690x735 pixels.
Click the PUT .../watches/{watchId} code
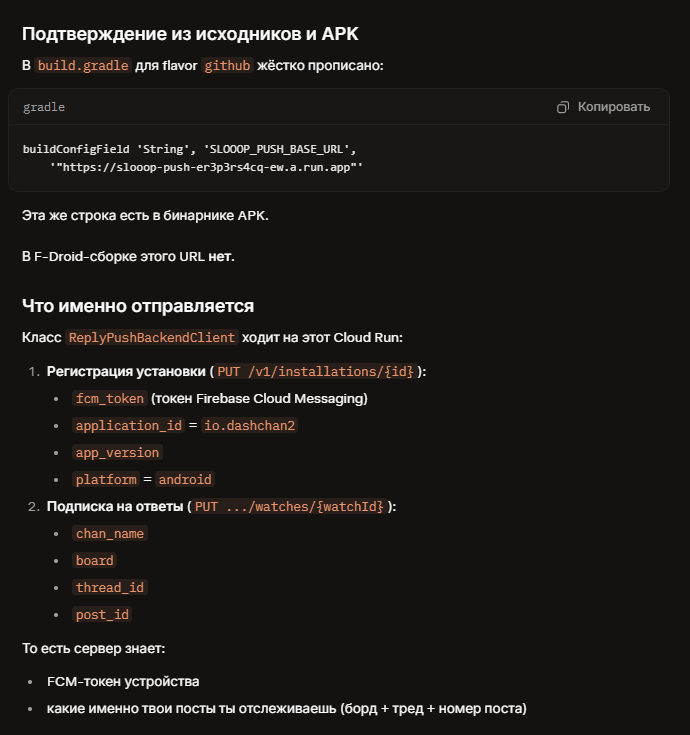[x=289, y=507]
